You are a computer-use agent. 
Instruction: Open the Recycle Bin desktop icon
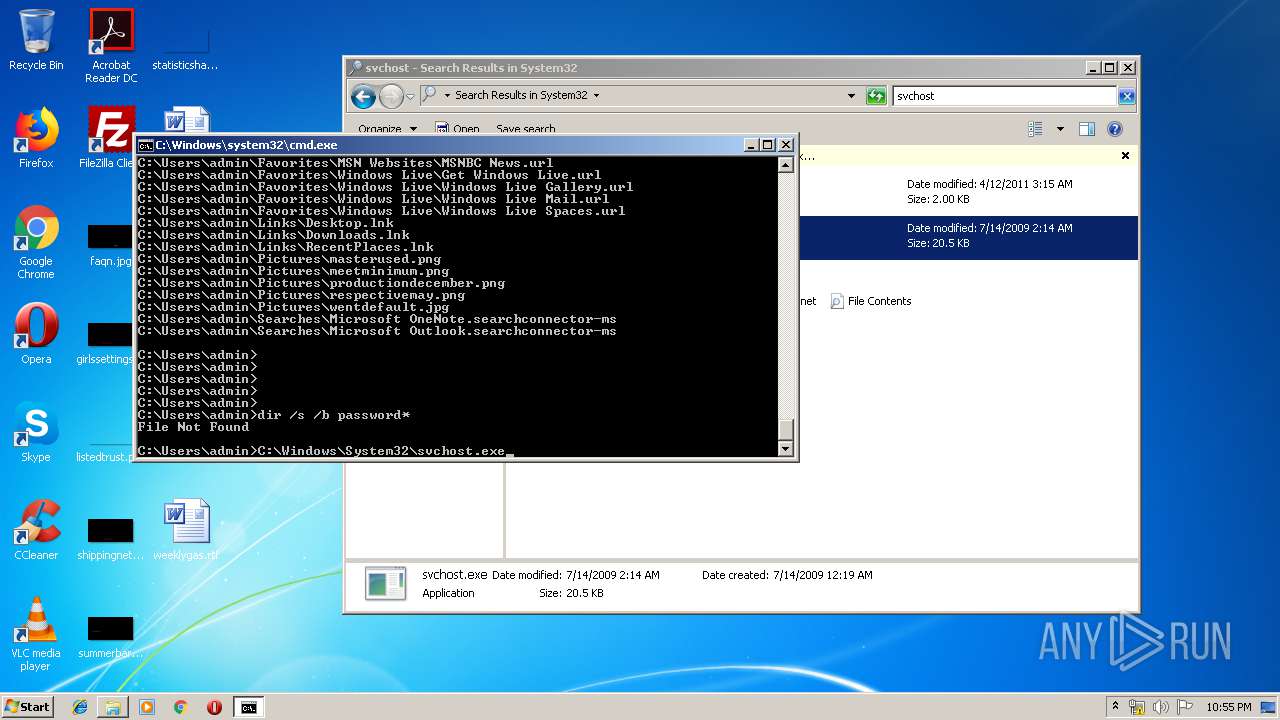point(36,40)
